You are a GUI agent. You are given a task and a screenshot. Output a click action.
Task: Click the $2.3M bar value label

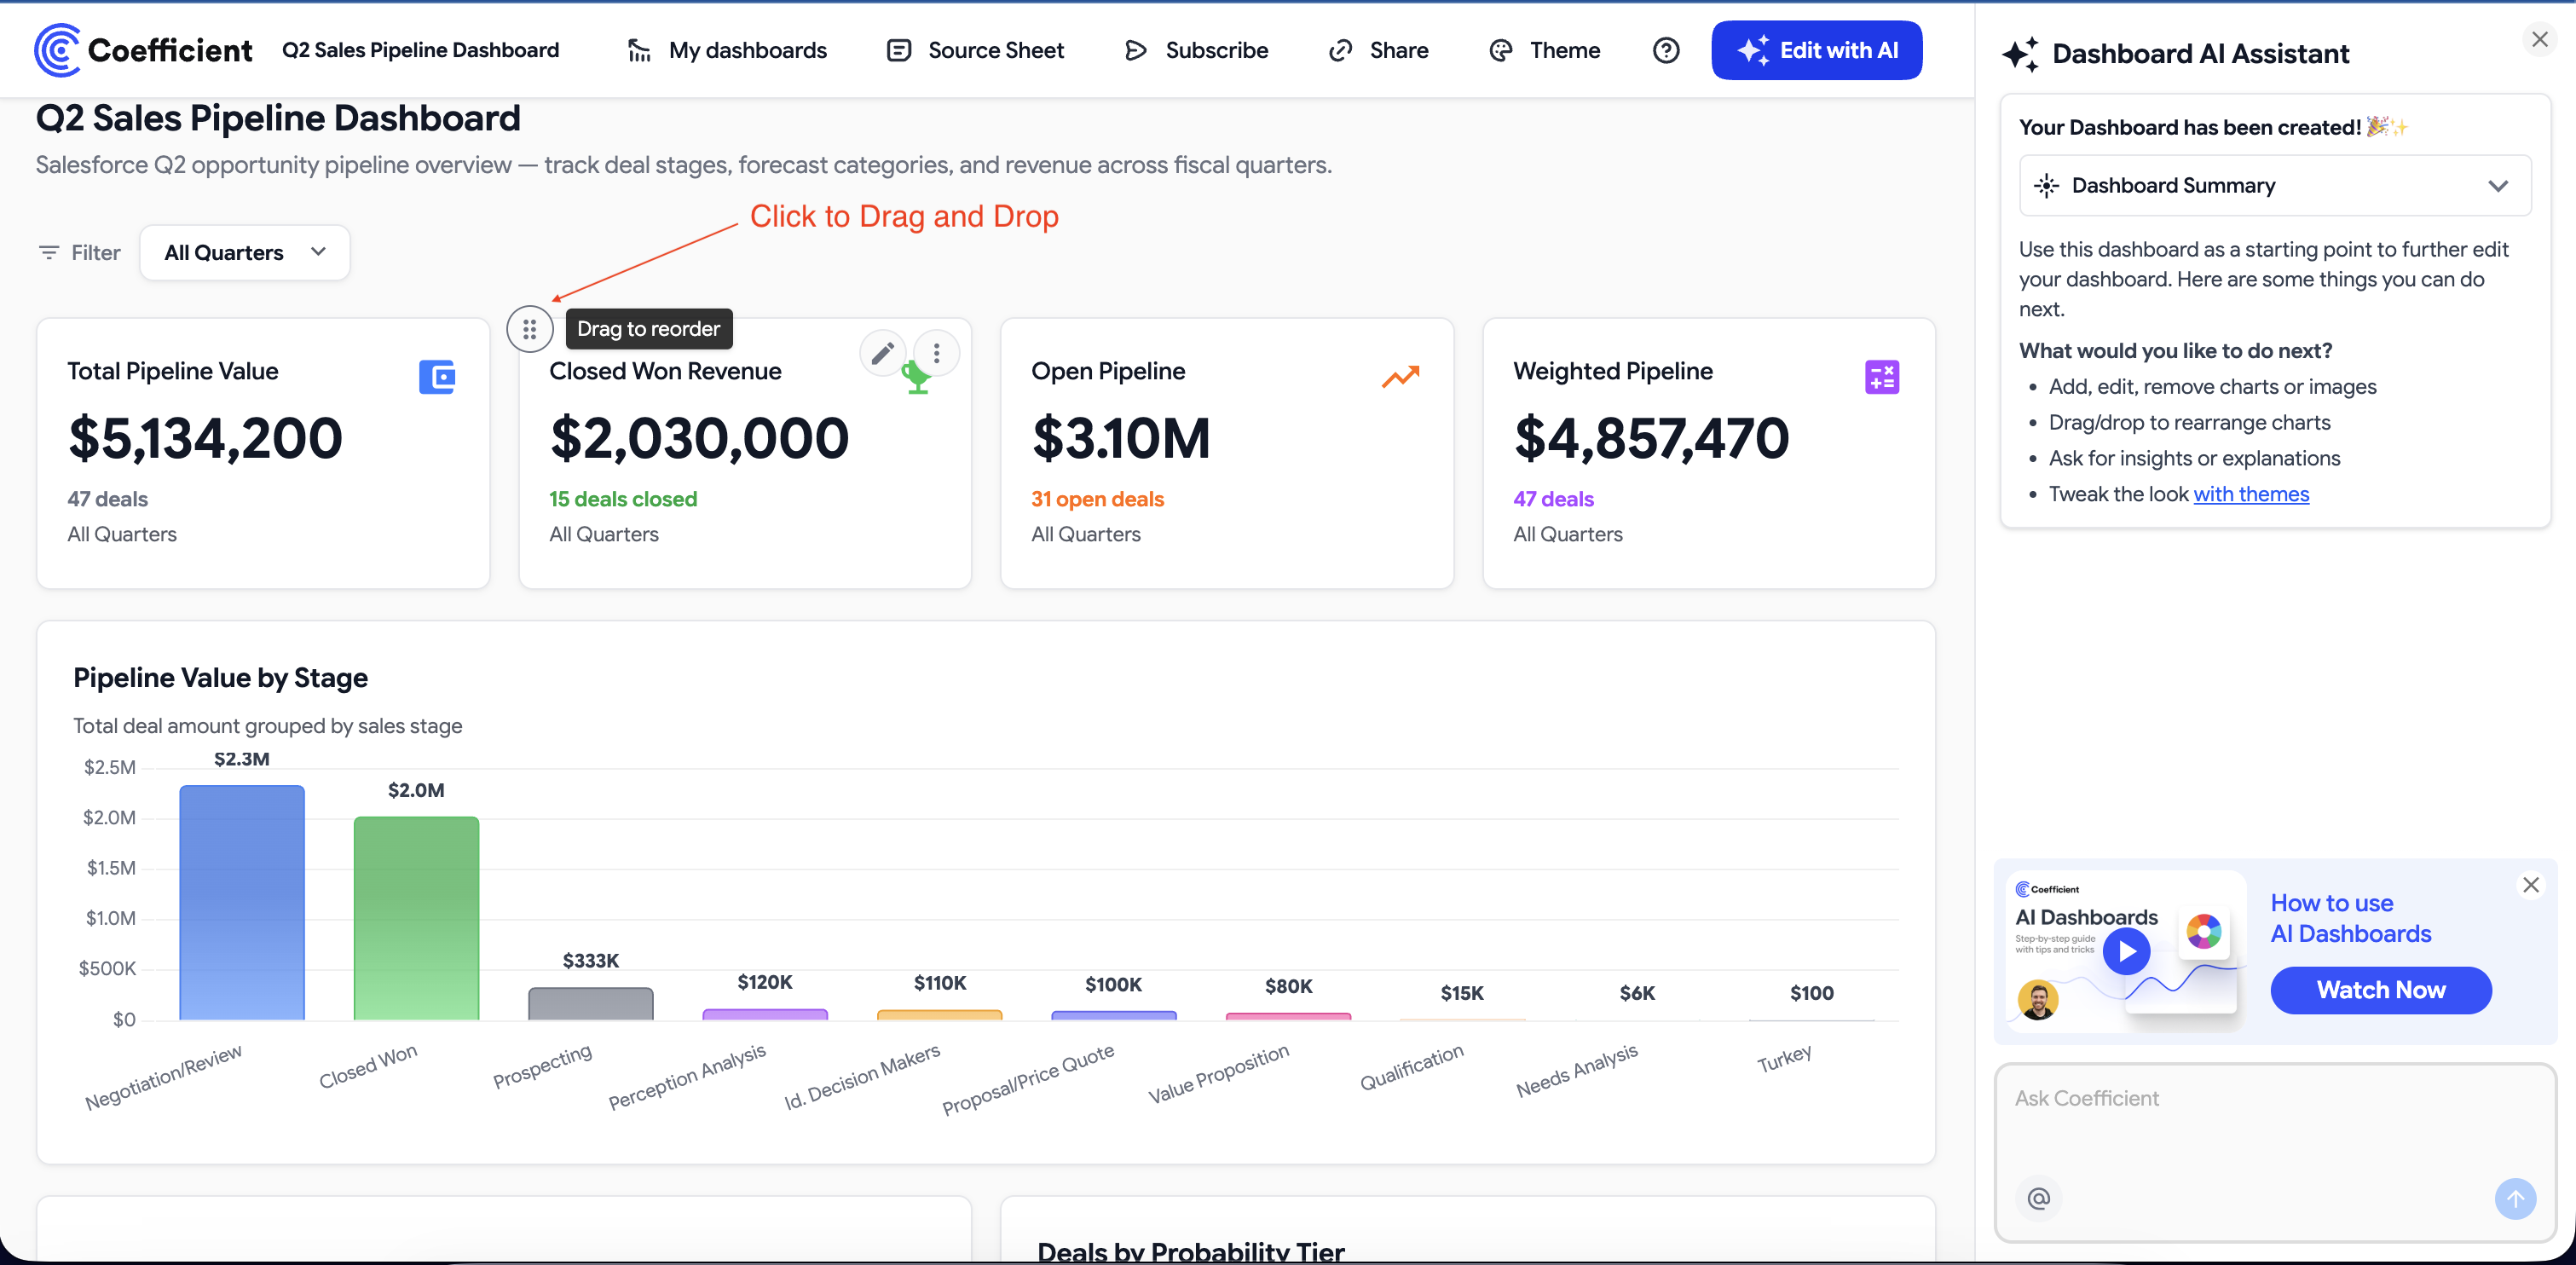pyautogui.click(x=242, y=759)
